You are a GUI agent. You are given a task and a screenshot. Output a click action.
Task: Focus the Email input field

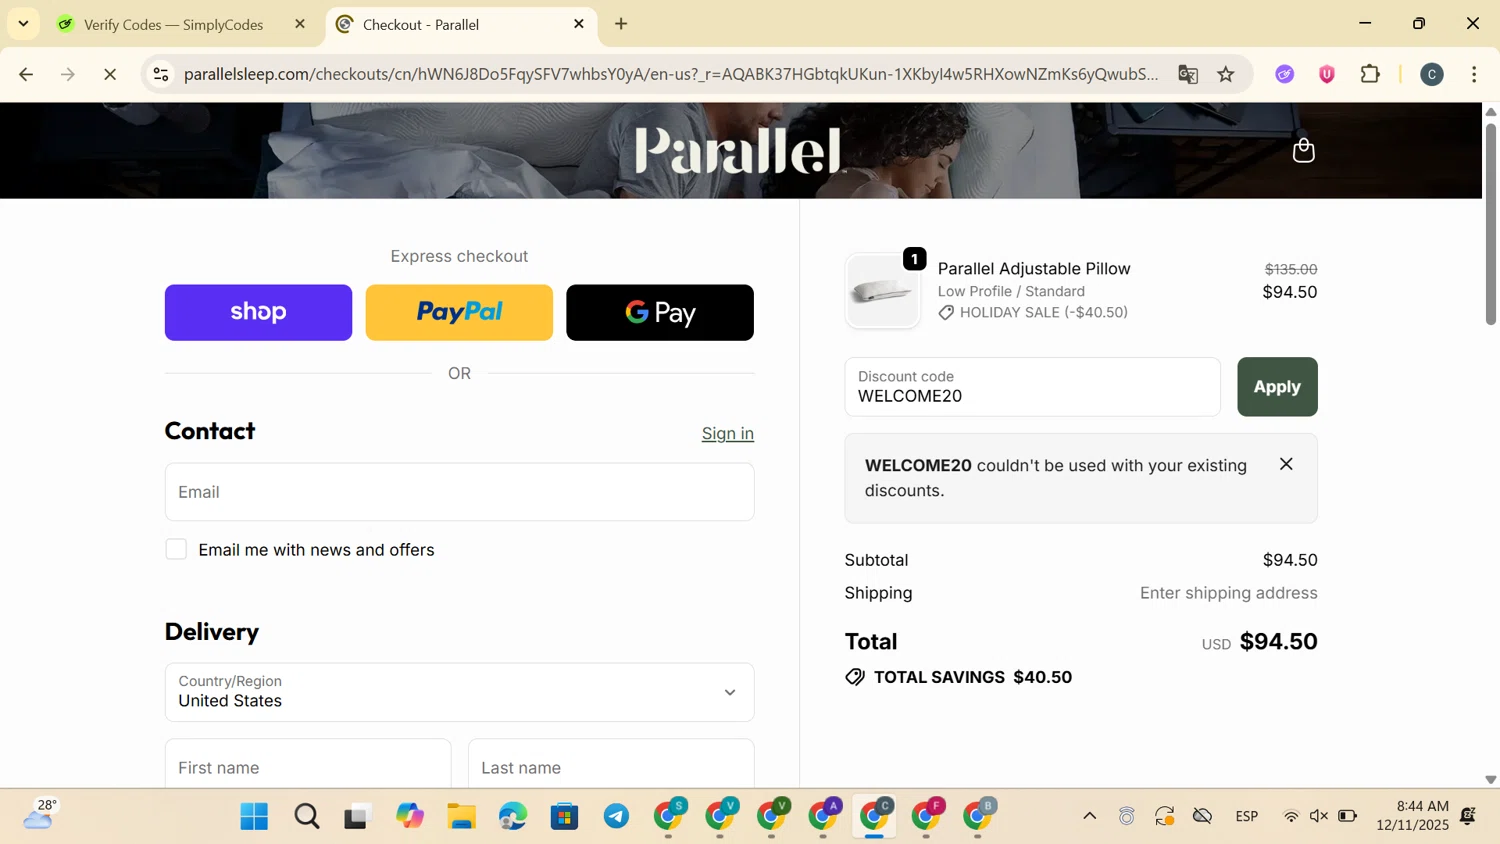click(459, 492)
